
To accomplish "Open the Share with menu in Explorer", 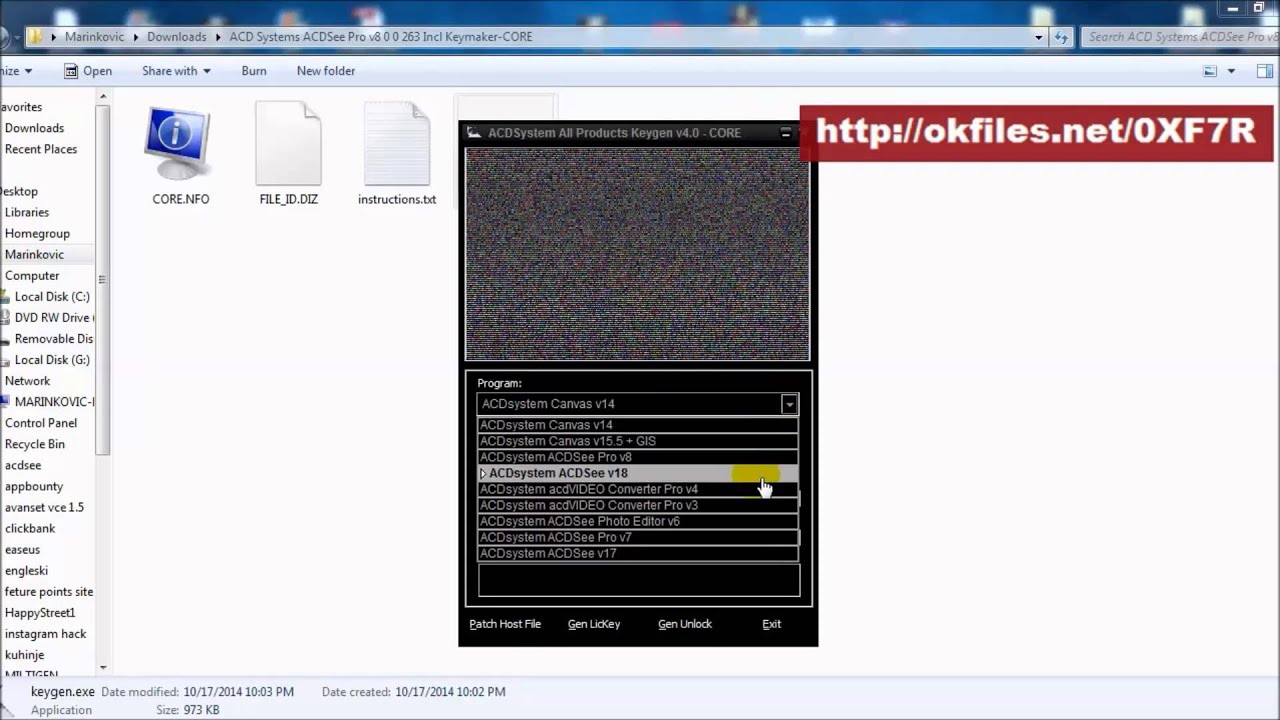I will [x=176, y=71].
